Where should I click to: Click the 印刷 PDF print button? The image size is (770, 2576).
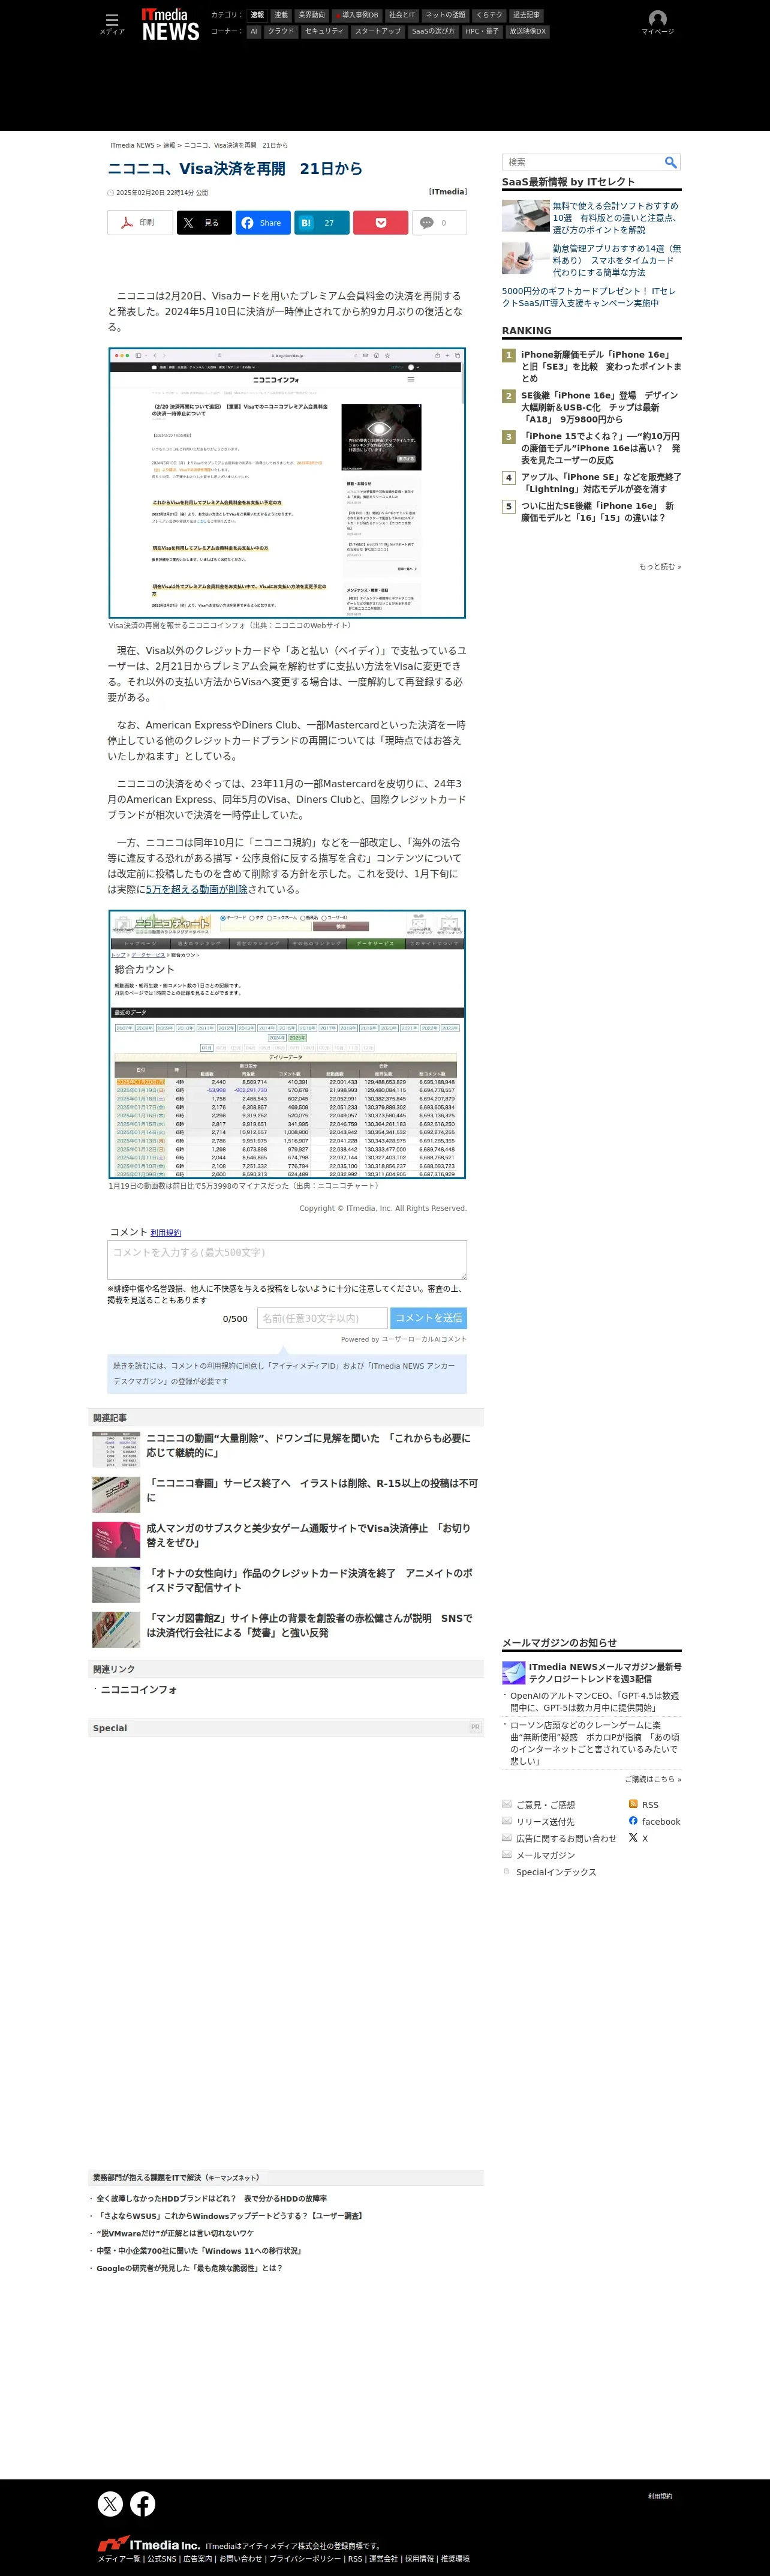click(140, 223)
